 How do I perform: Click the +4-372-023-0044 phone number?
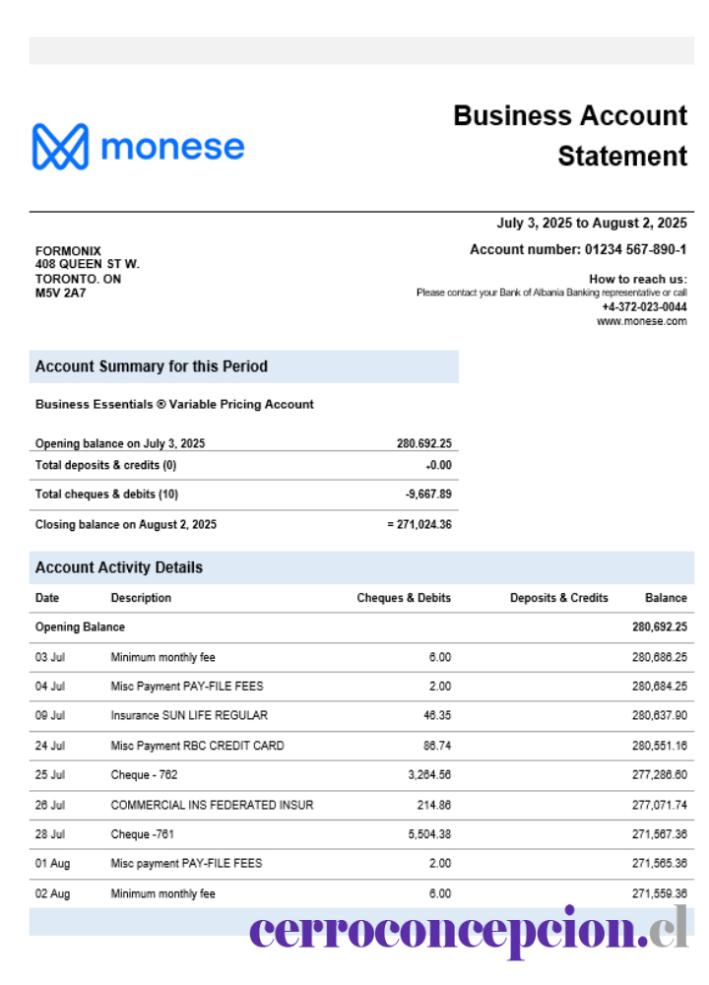644,307
